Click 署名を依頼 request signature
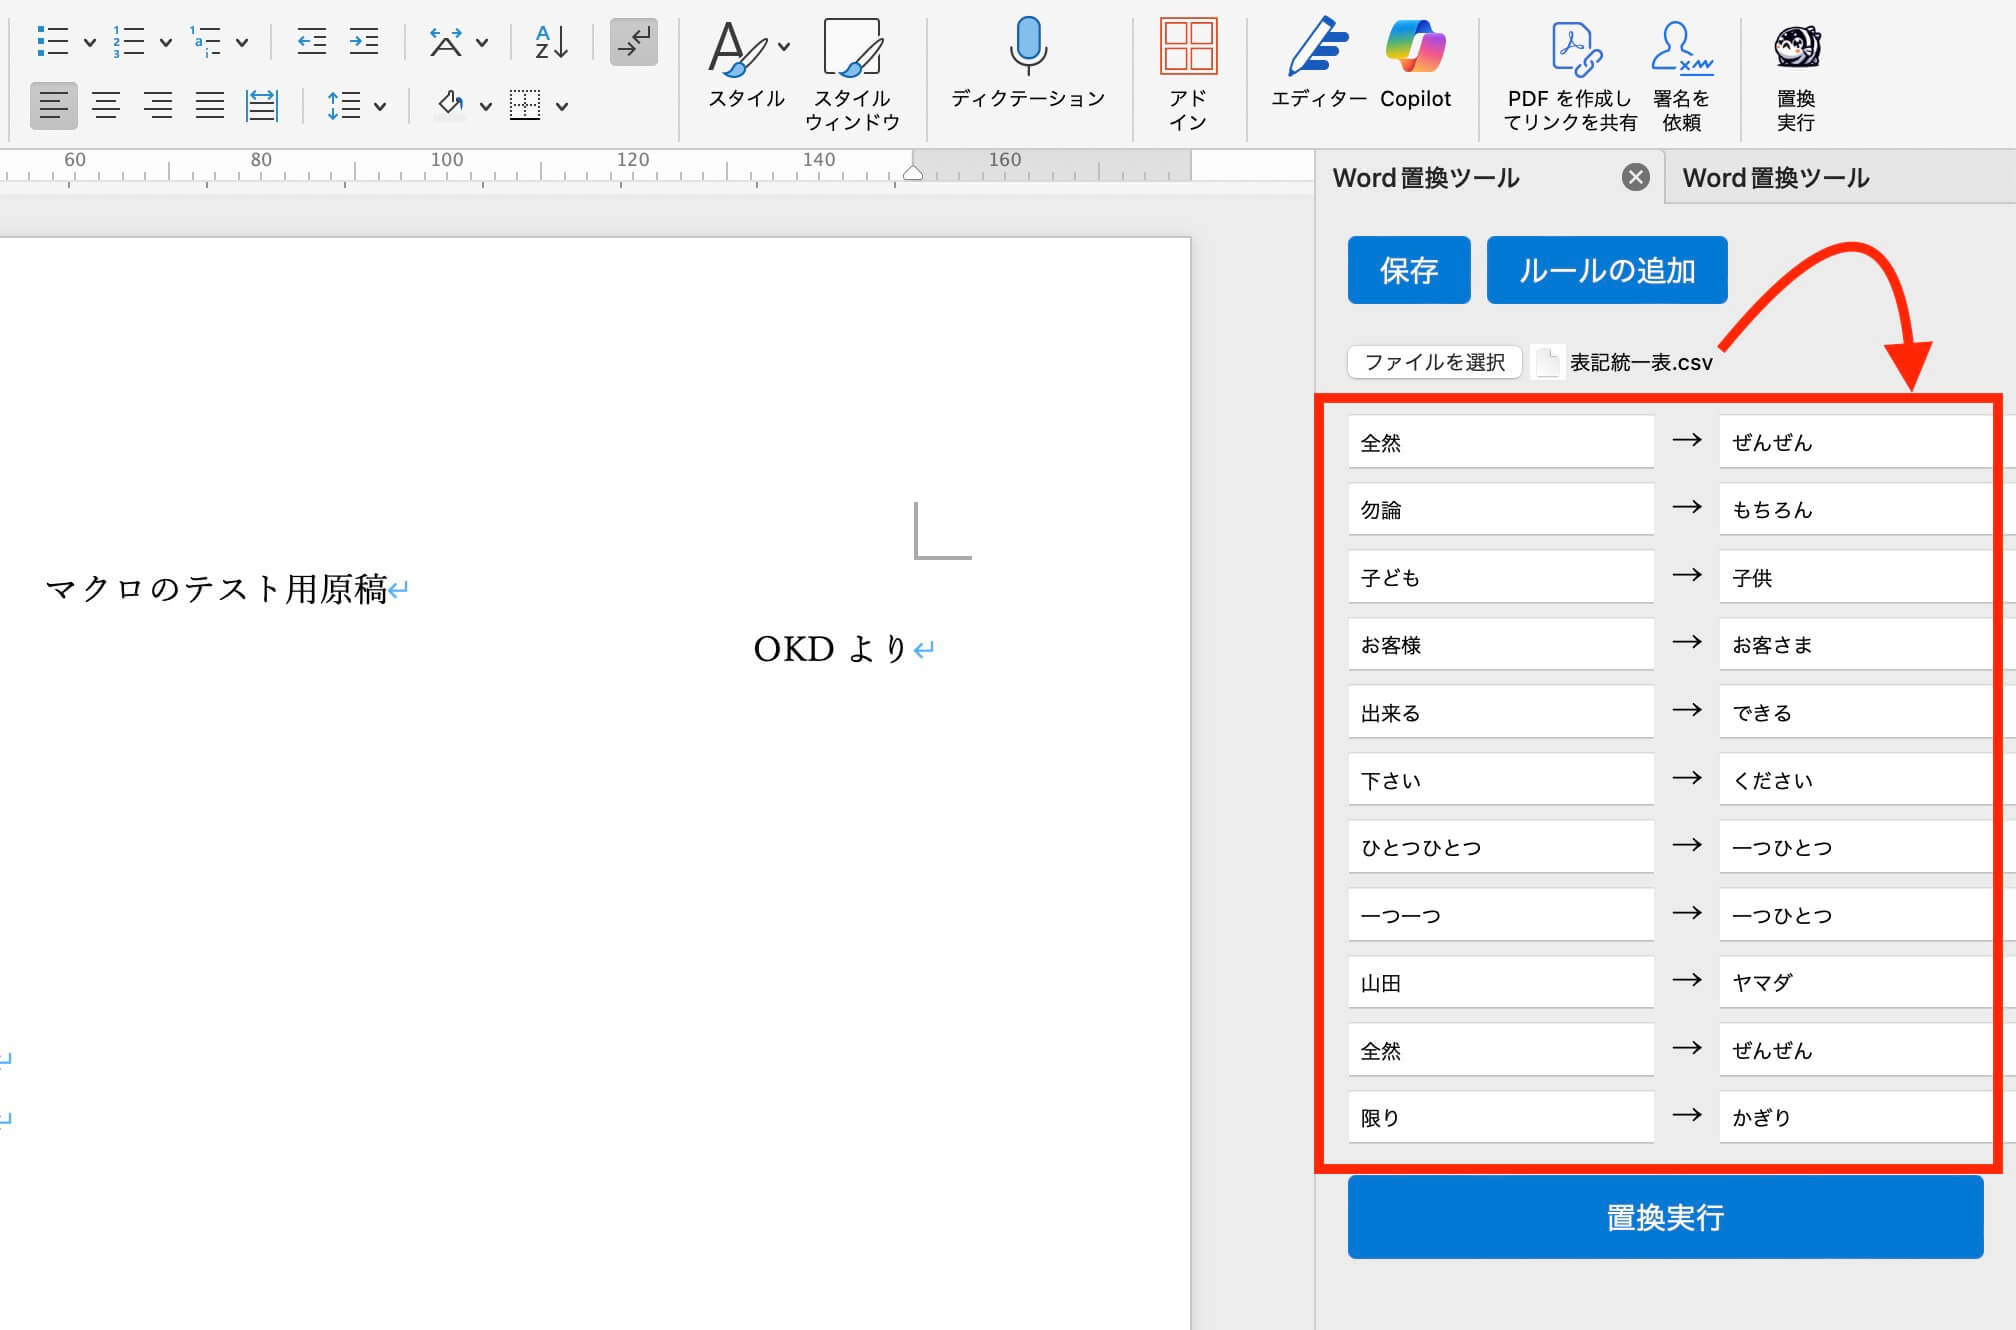This screenshot has width=2016, height=1330. (1682, 74)
